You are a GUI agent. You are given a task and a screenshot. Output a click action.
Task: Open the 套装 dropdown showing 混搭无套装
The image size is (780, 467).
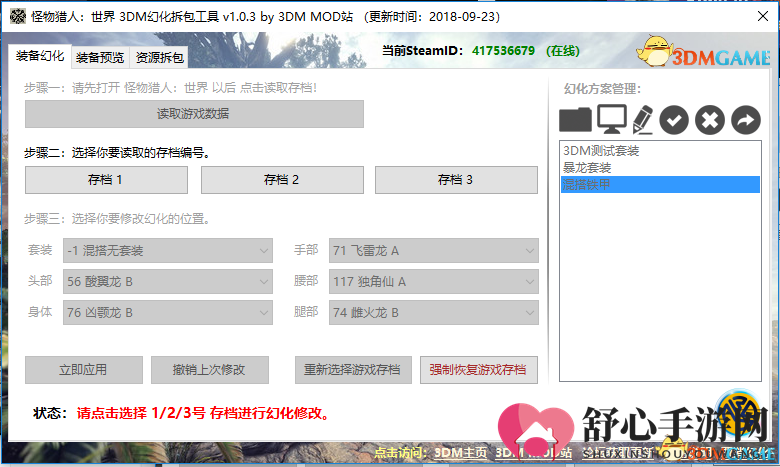[x=168, y=251]
